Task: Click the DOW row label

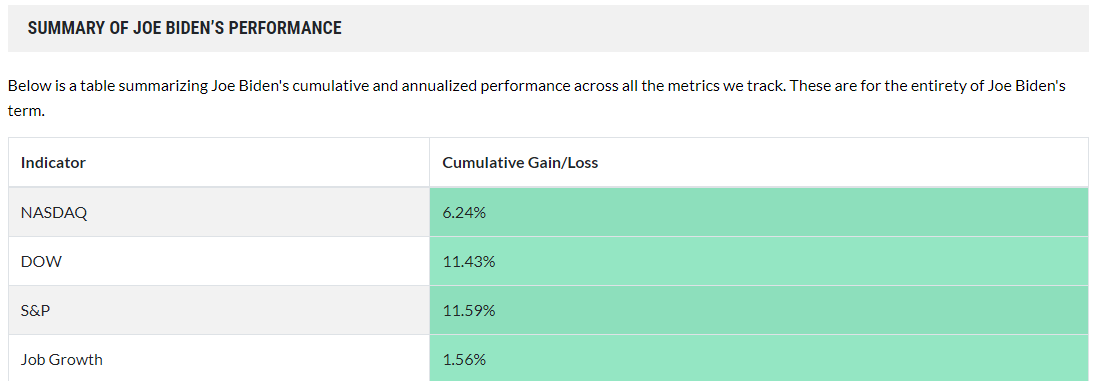Action: click(x=41, y=262)
